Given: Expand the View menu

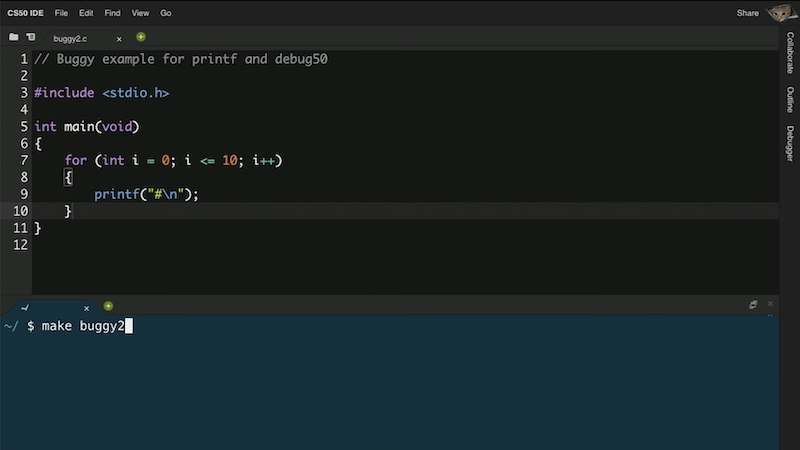Looking at the screenshot, I should coord(140,13).
